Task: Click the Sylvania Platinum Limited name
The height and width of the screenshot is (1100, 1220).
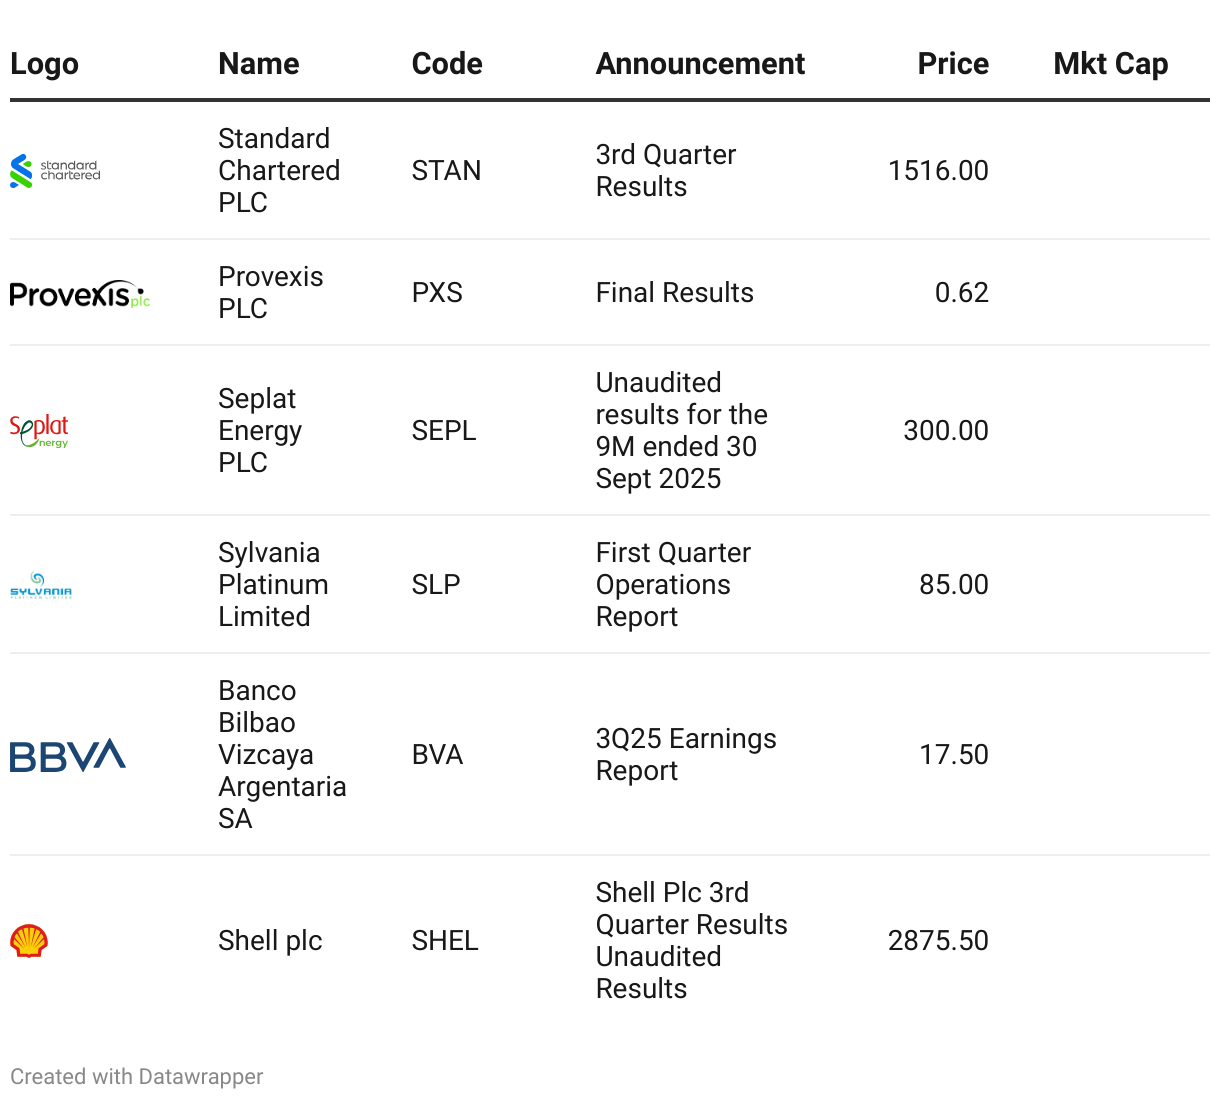Action: (x=273, y=585)
